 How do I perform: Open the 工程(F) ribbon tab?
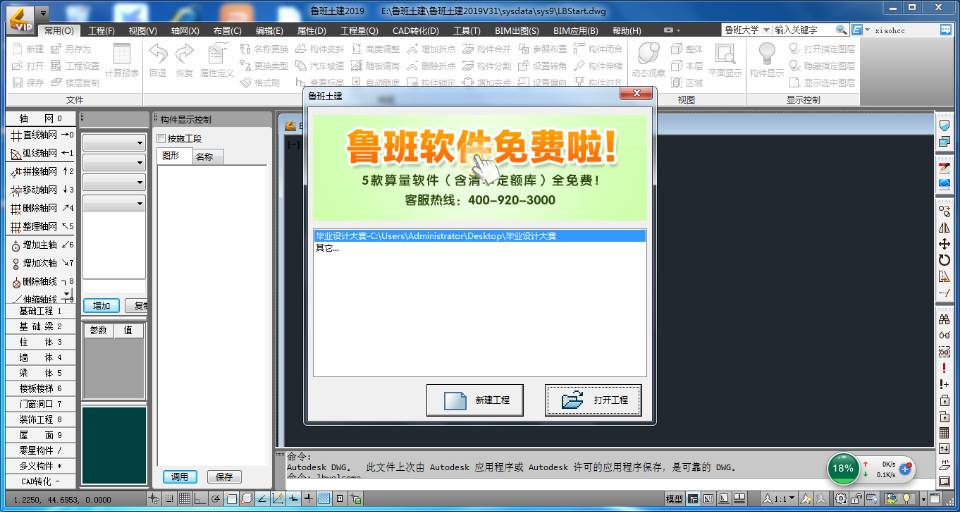pos(101,31)
